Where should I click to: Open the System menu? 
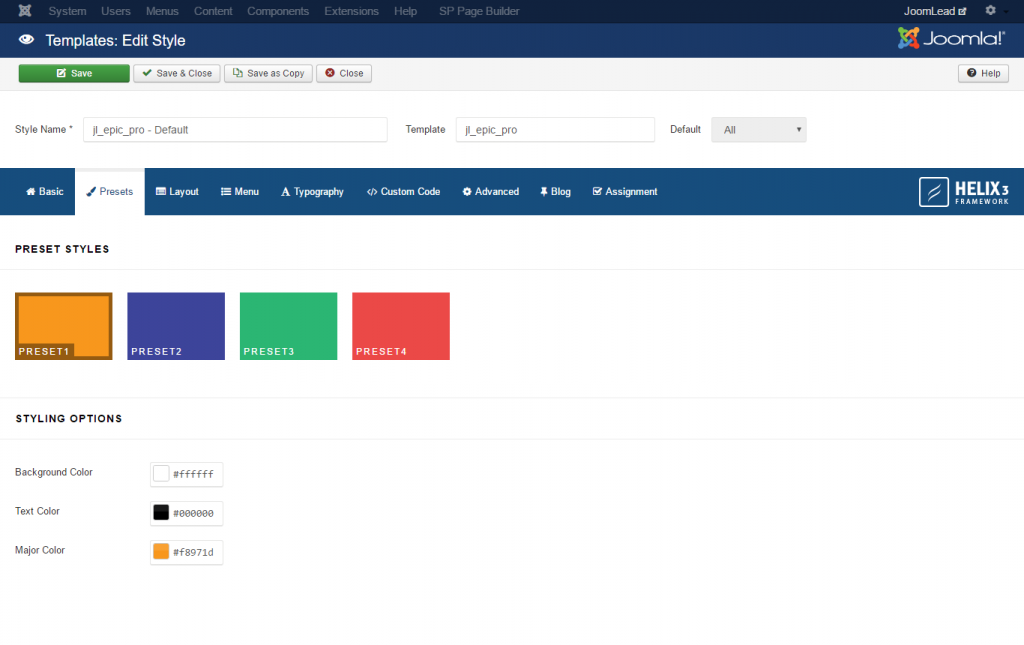67,11
